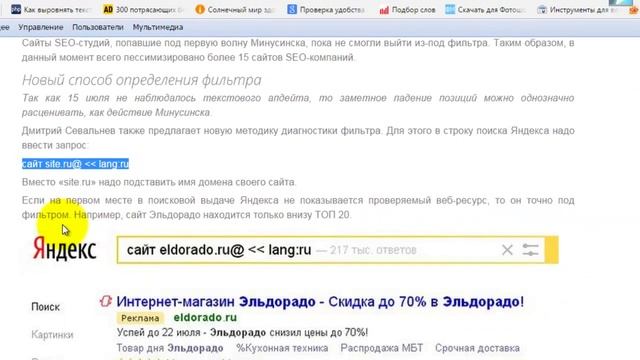Open the 'Подбор слов' bookmark
Image resolution: width=640 pixels, height=360 pixels.
[408, 9]
